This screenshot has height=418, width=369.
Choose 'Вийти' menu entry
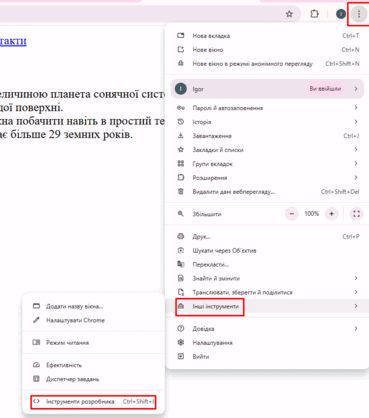tap(267, 357)
